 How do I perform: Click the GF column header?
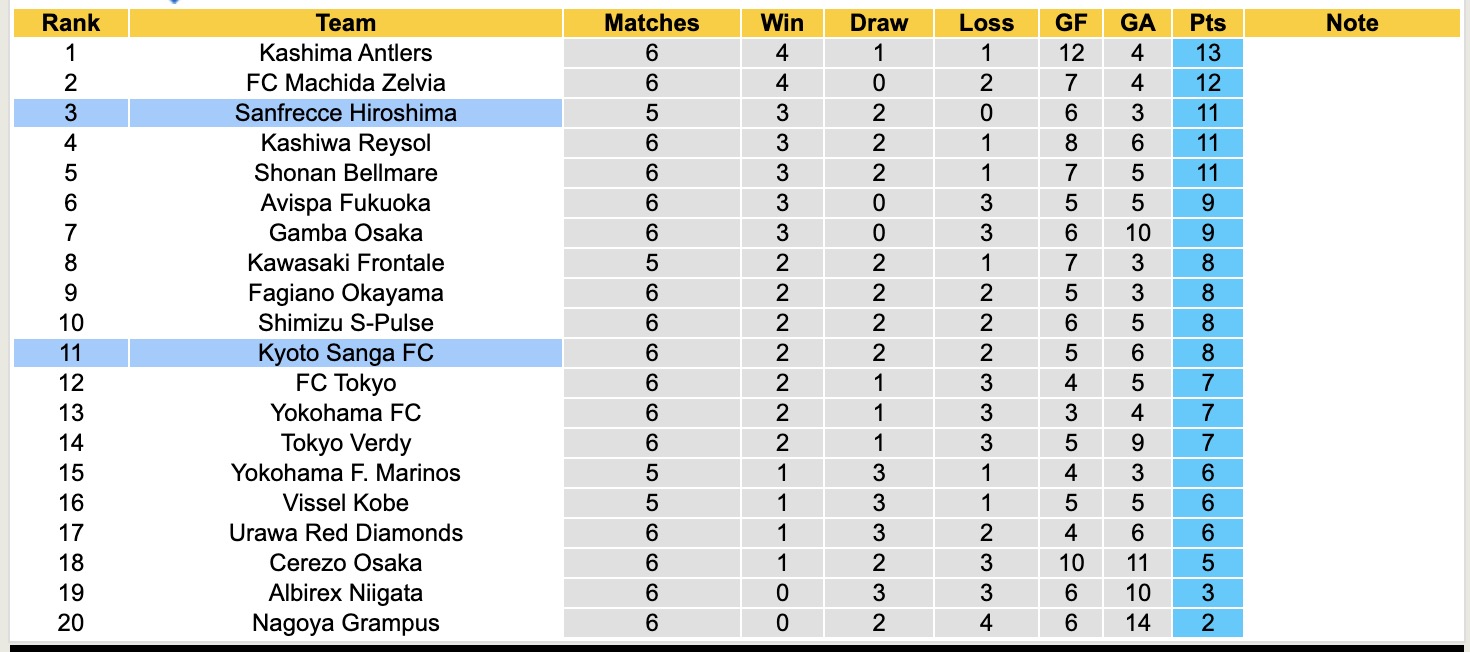tap(1071, 23)
